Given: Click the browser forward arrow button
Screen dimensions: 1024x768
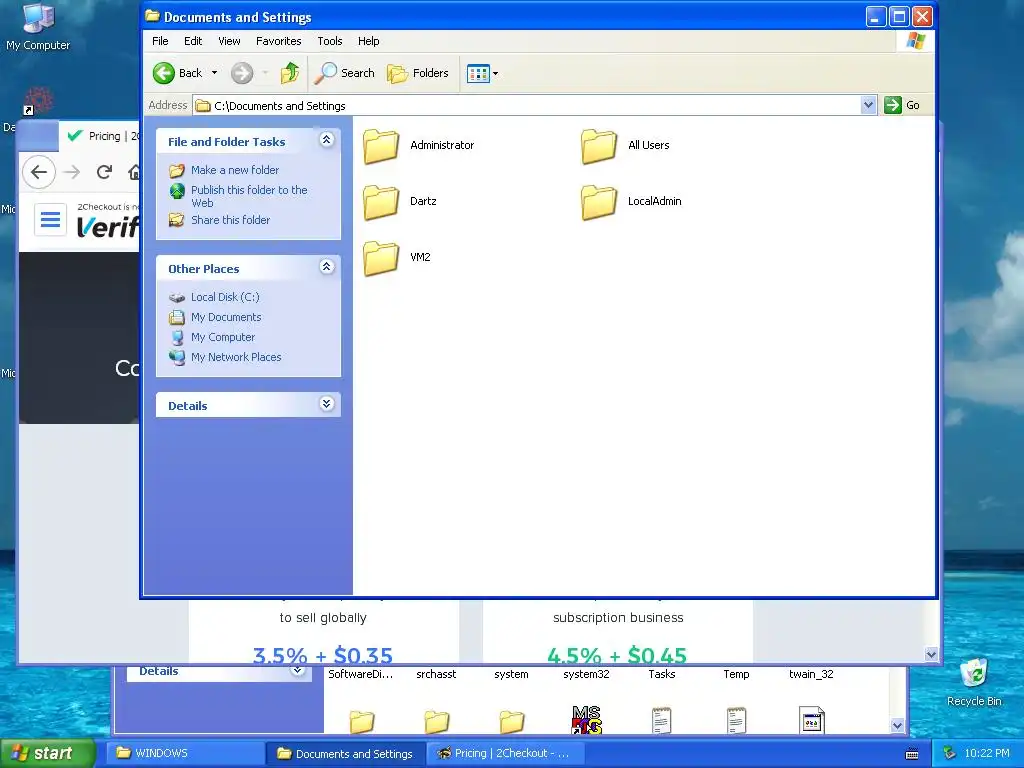Looking at the screenshot, I should tap(72, 172).
